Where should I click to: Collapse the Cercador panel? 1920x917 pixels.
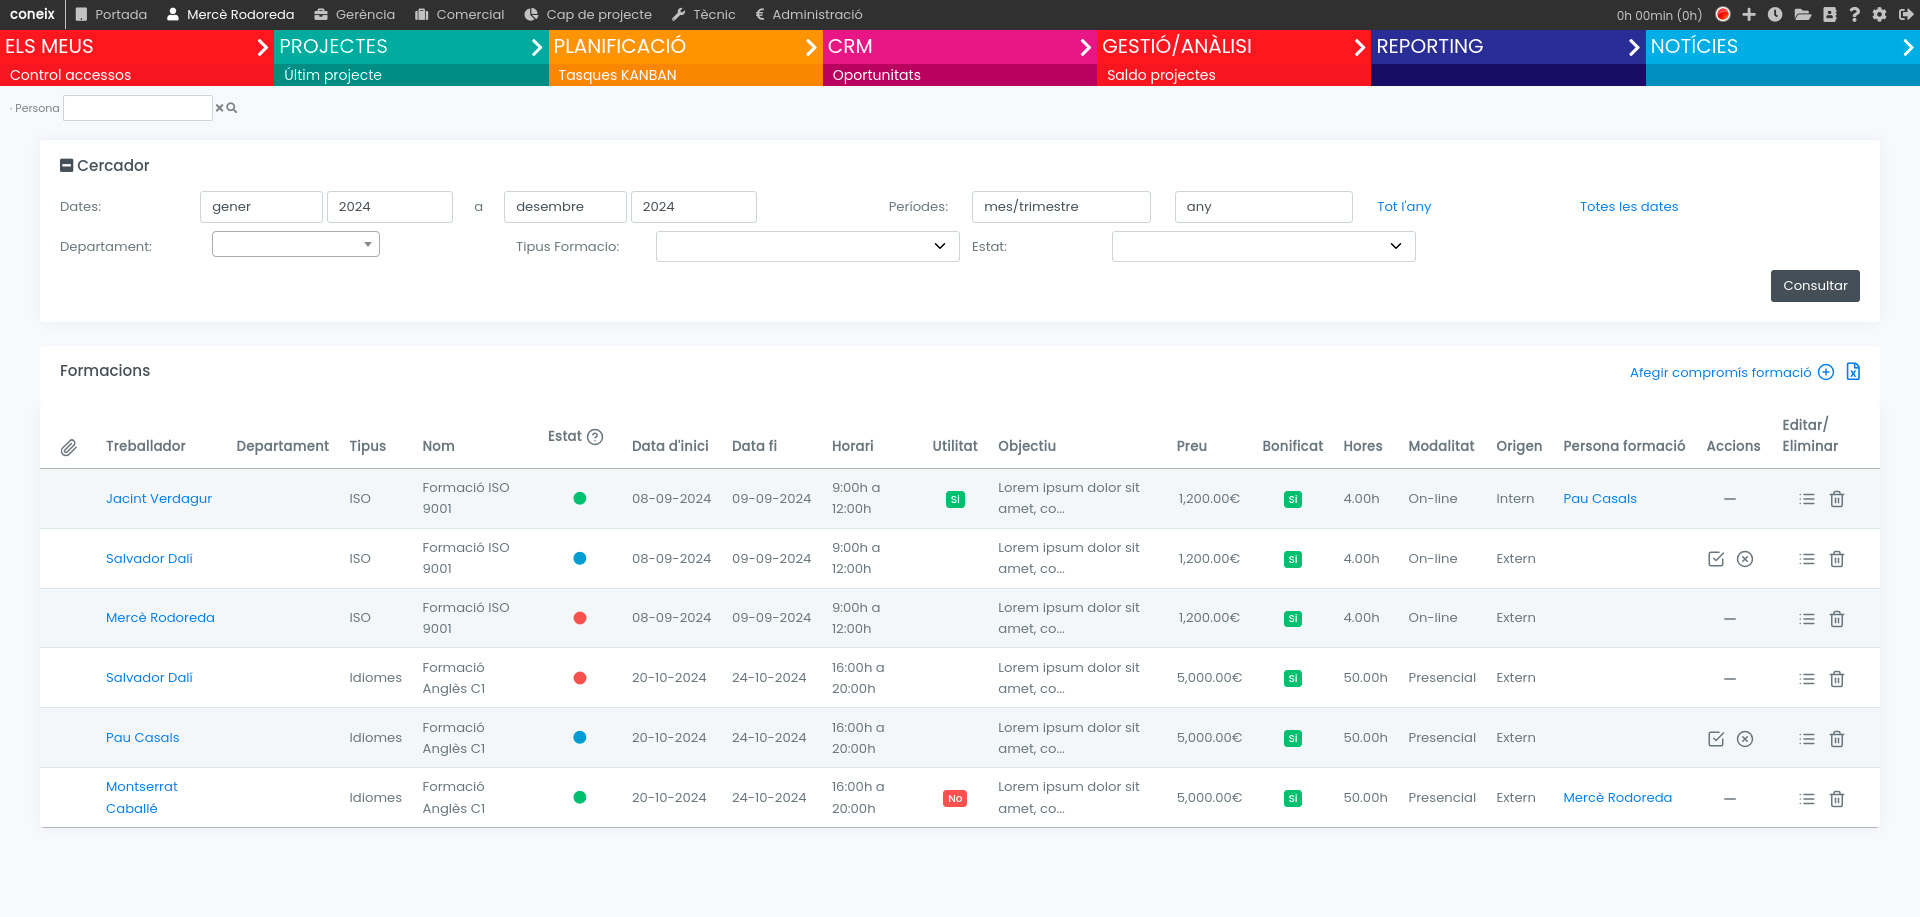tap(67, 166)
